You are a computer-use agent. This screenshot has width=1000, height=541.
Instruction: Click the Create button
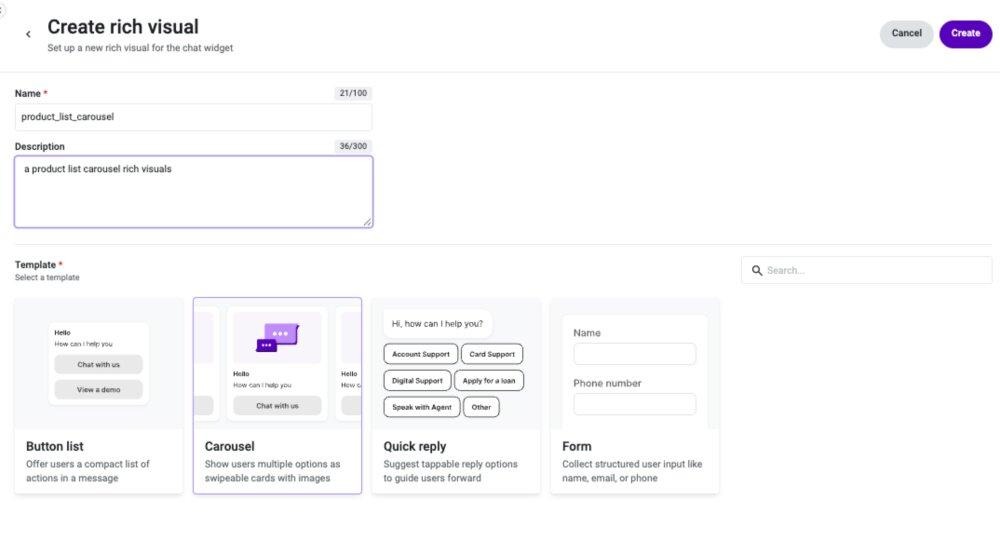pyautogui.click(x=966, y=34)
